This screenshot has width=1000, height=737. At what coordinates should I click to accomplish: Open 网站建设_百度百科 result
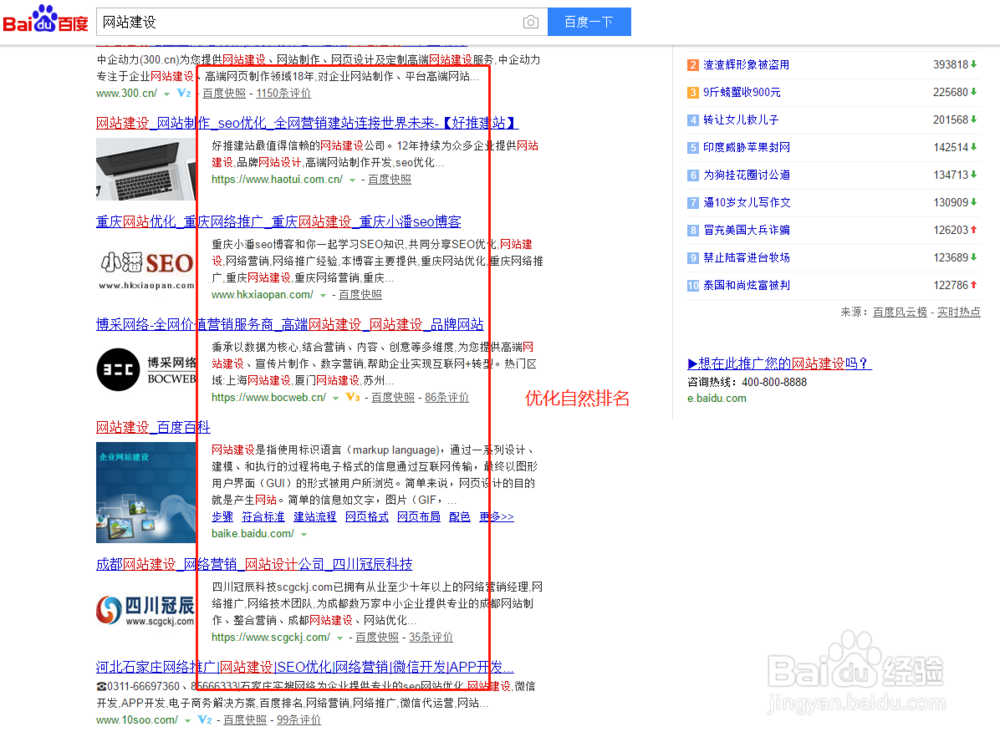pyautogui.click(x=153, y=427)
